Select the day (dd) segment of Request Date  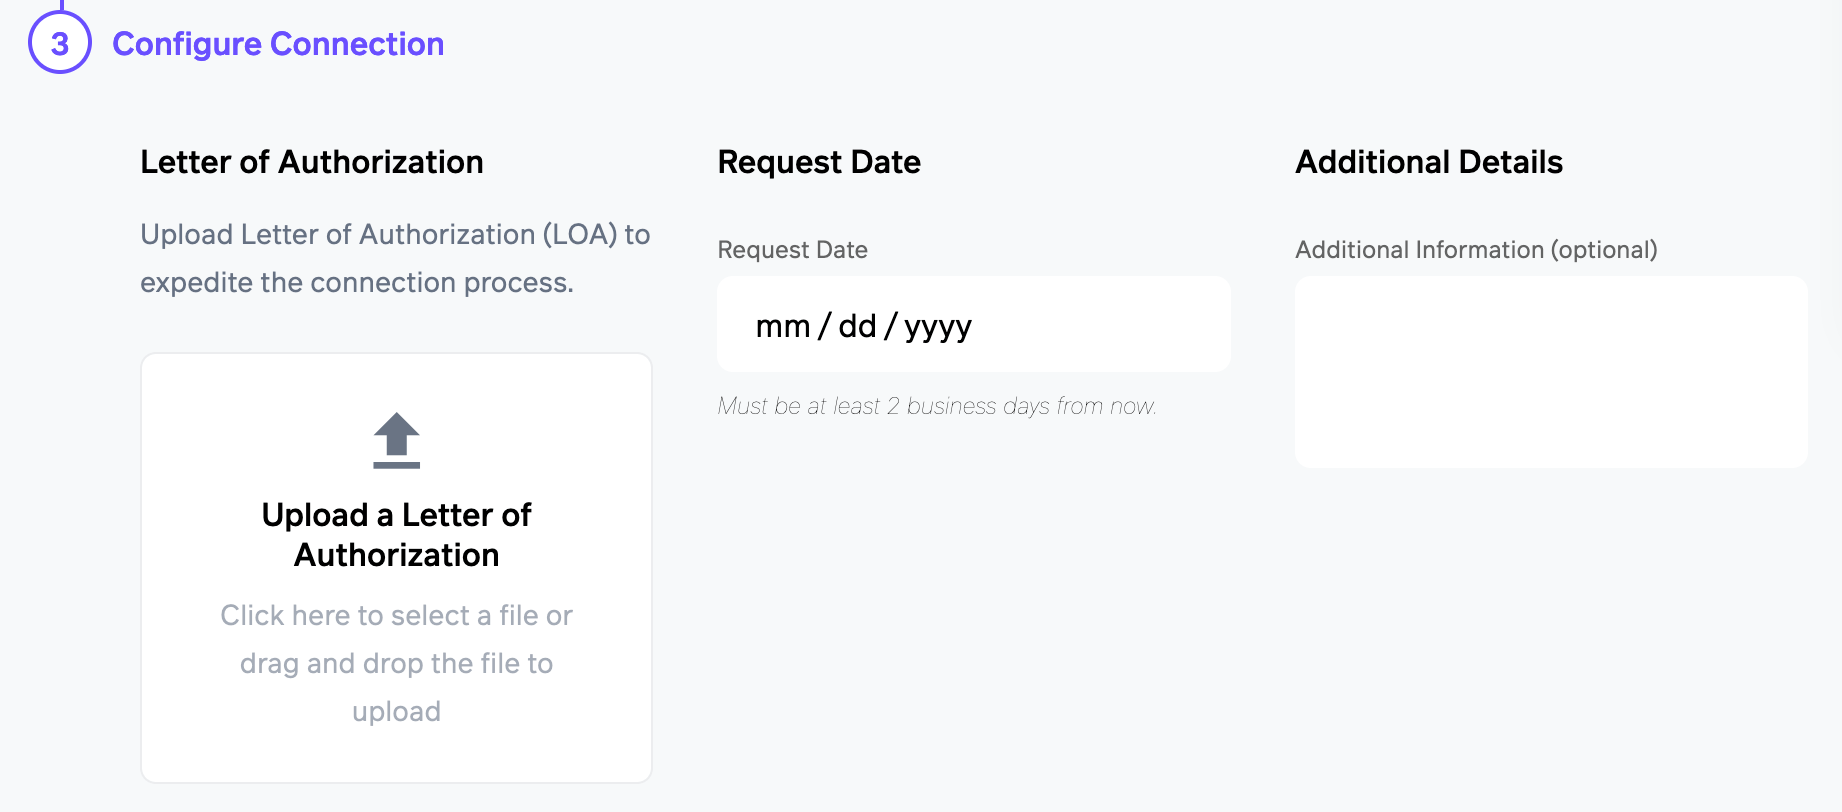(x=857, y=326)
